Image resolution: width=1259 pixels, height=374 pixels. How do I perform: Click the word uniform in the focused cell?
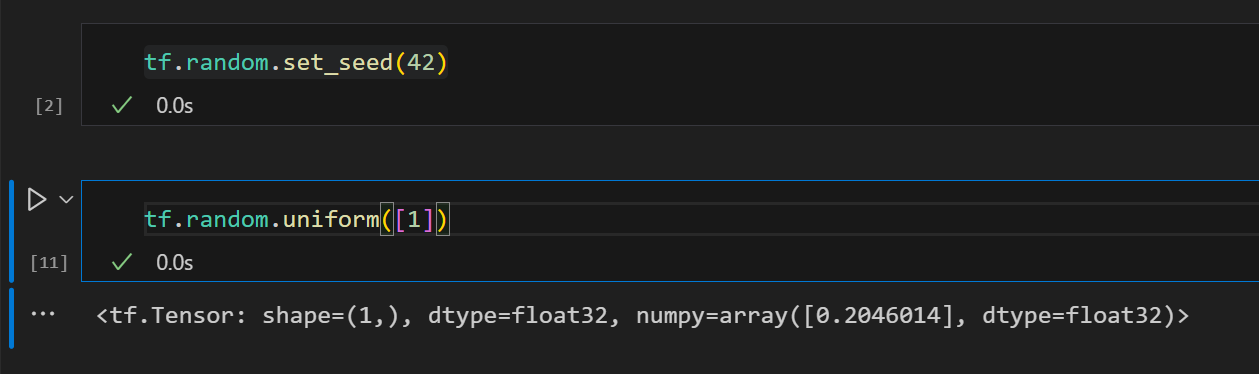pos(330,219)
